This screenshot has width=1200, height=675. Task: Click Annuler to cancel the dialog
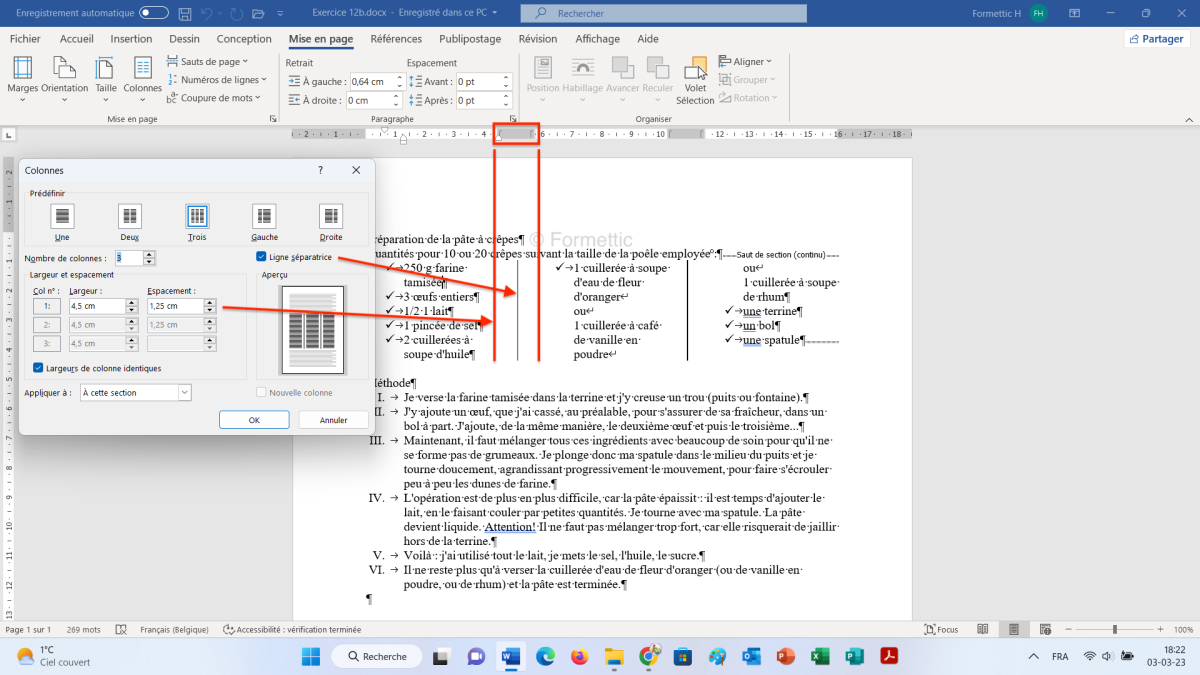[x=333, y=420]
